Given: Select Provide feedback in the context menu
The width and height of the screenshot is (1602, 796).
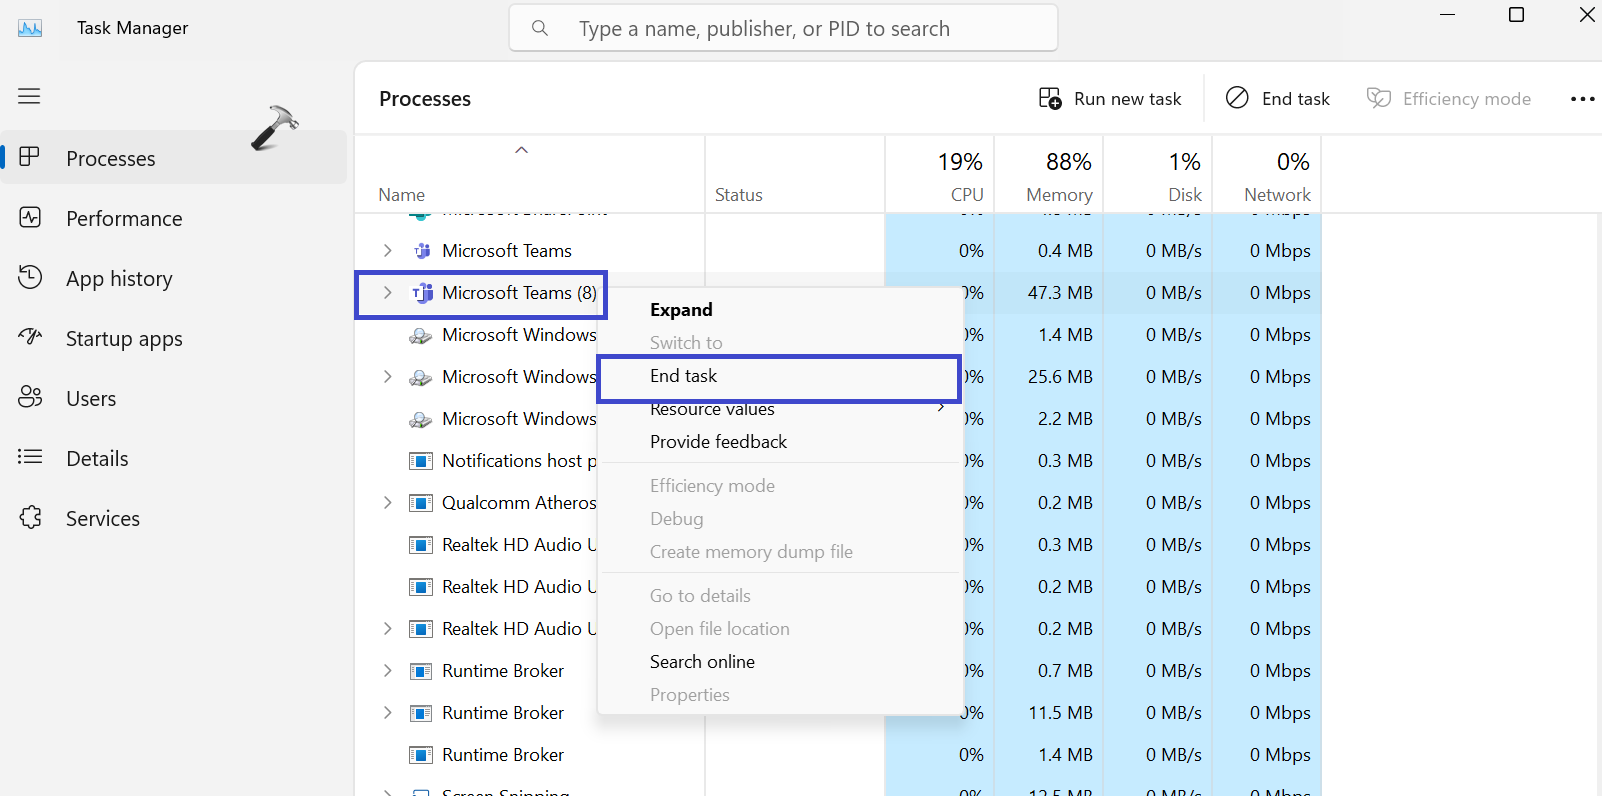Looking at the screenshot, I should click(x=718, y=442).
